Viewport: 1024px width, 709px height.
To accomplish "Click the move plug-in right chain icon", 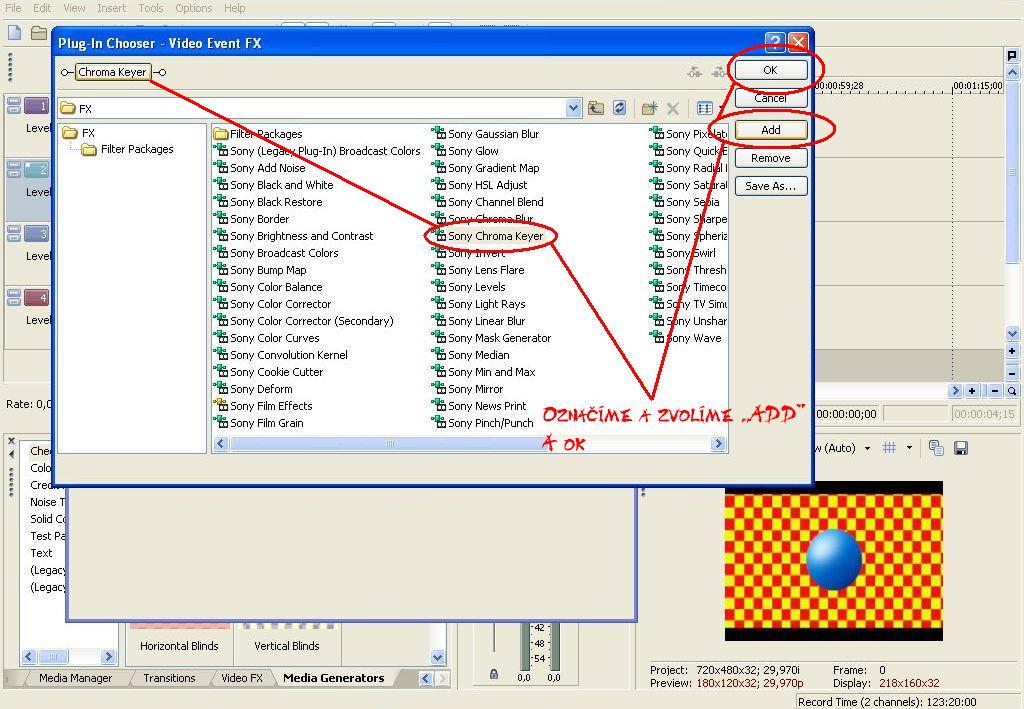I will click(718, 72).
